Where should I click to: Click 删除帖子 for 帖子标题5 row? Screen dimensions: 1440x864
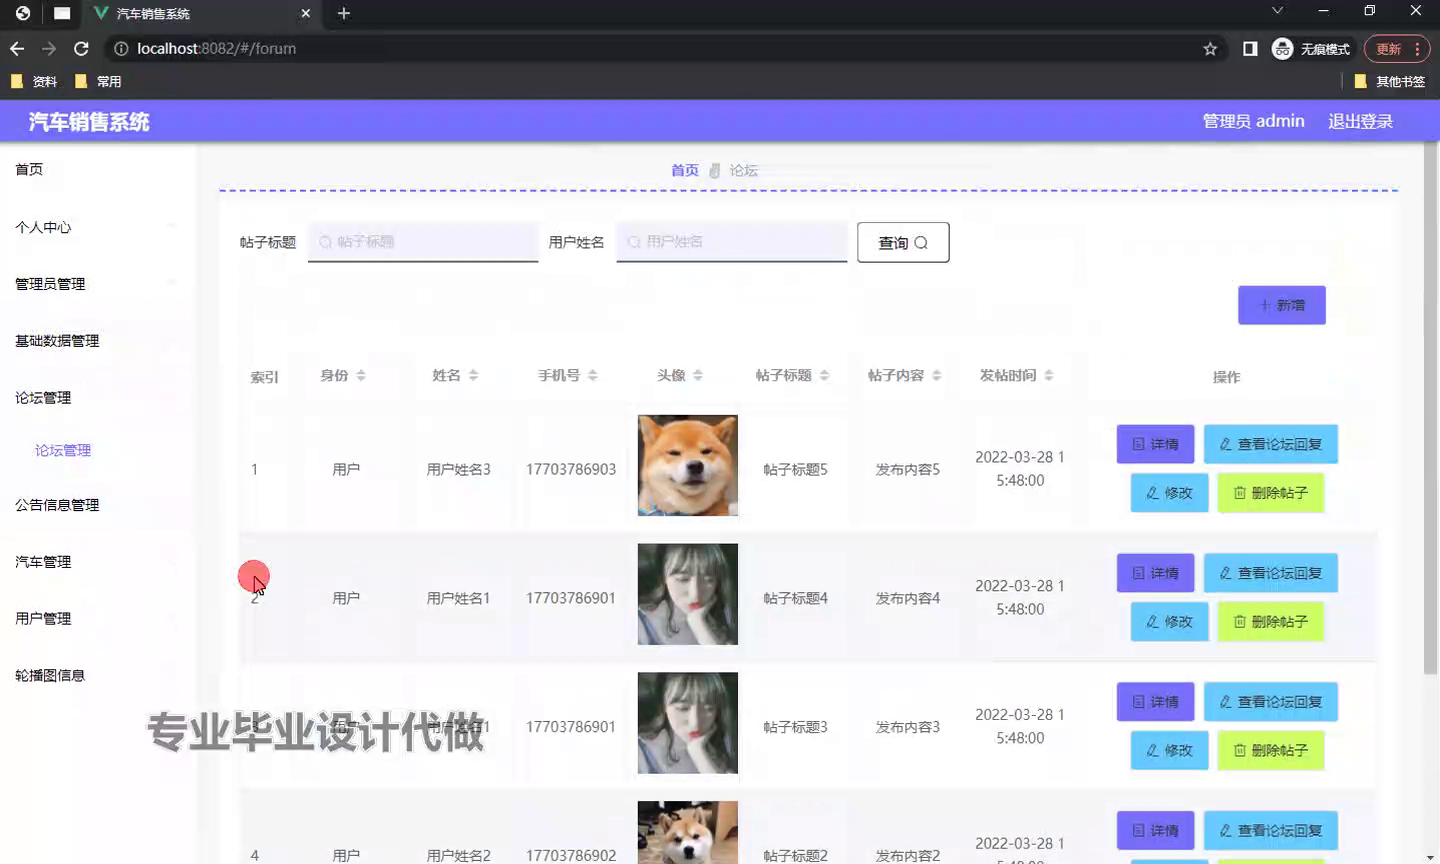[x=1270, y=493]
